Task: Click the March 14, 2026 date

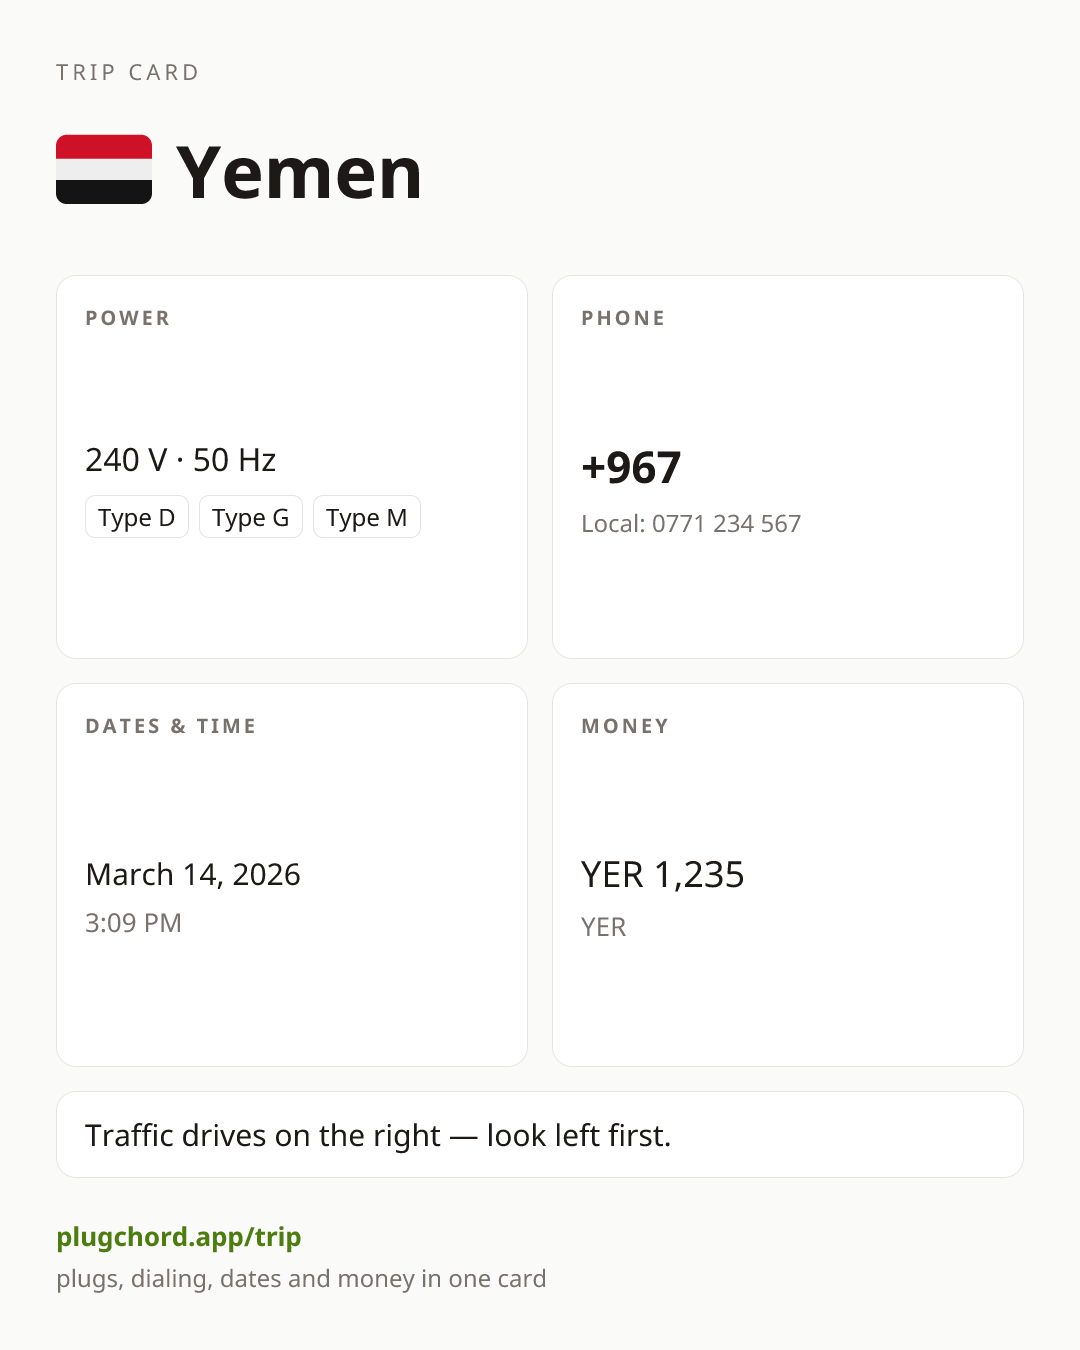Action: coord(193,874)
